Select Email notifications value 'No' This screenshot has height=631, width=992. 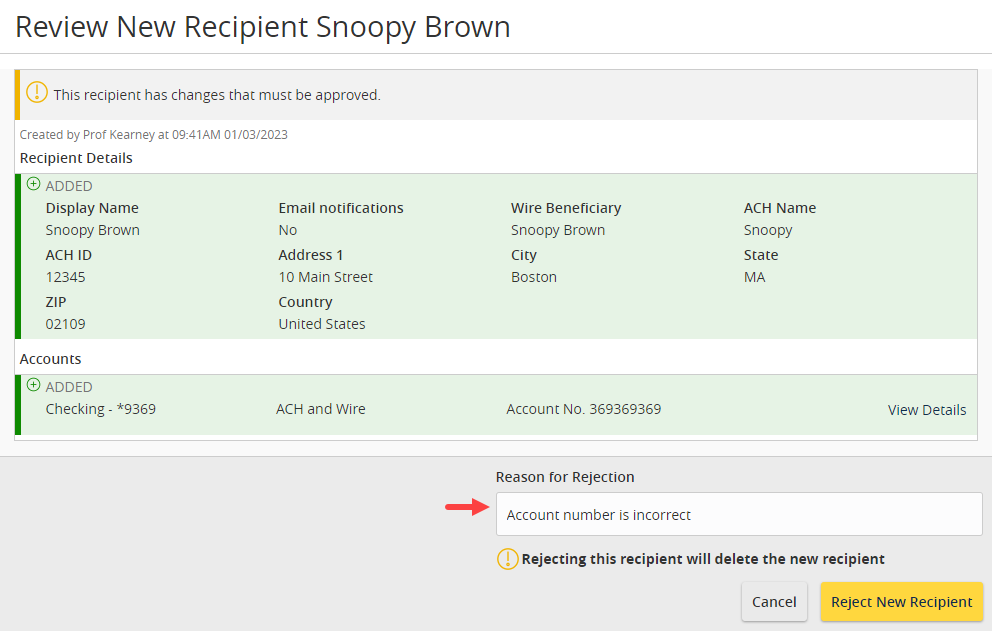(x=288, y=230)
